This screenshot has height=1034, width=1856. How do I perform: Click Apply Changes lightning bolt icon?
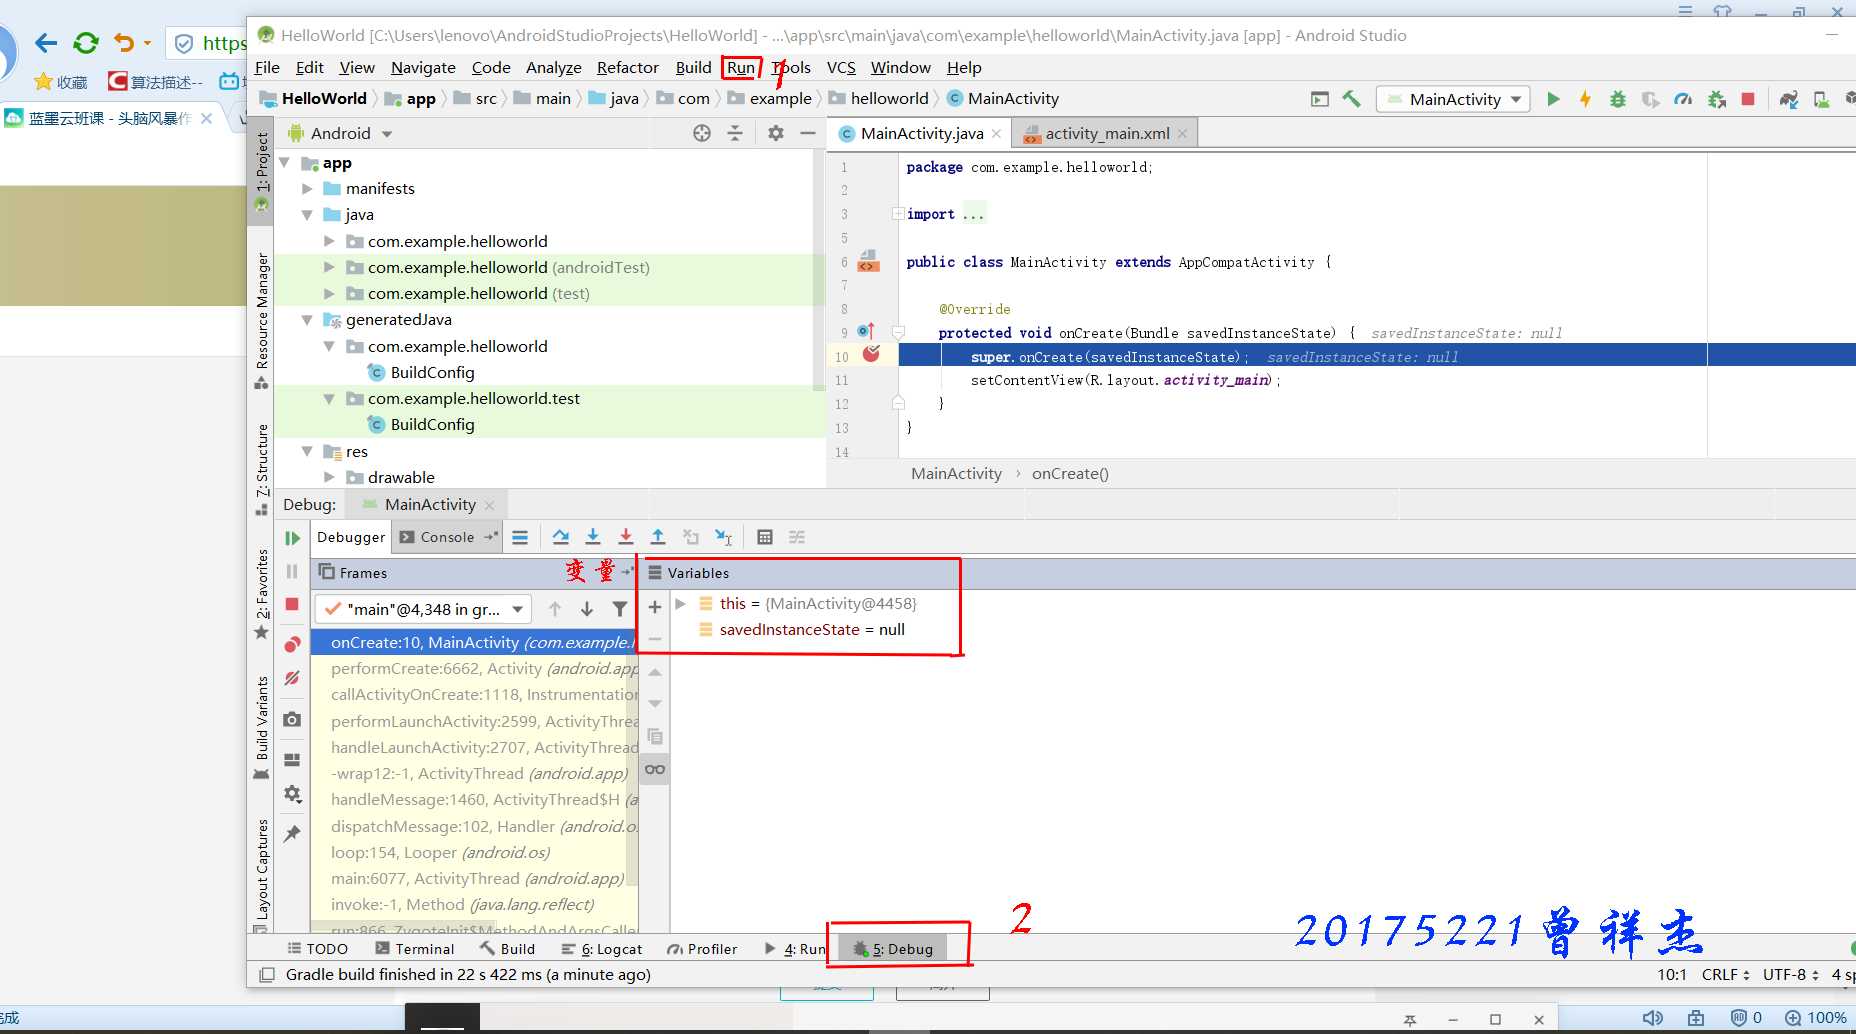tap(1585, 99)
